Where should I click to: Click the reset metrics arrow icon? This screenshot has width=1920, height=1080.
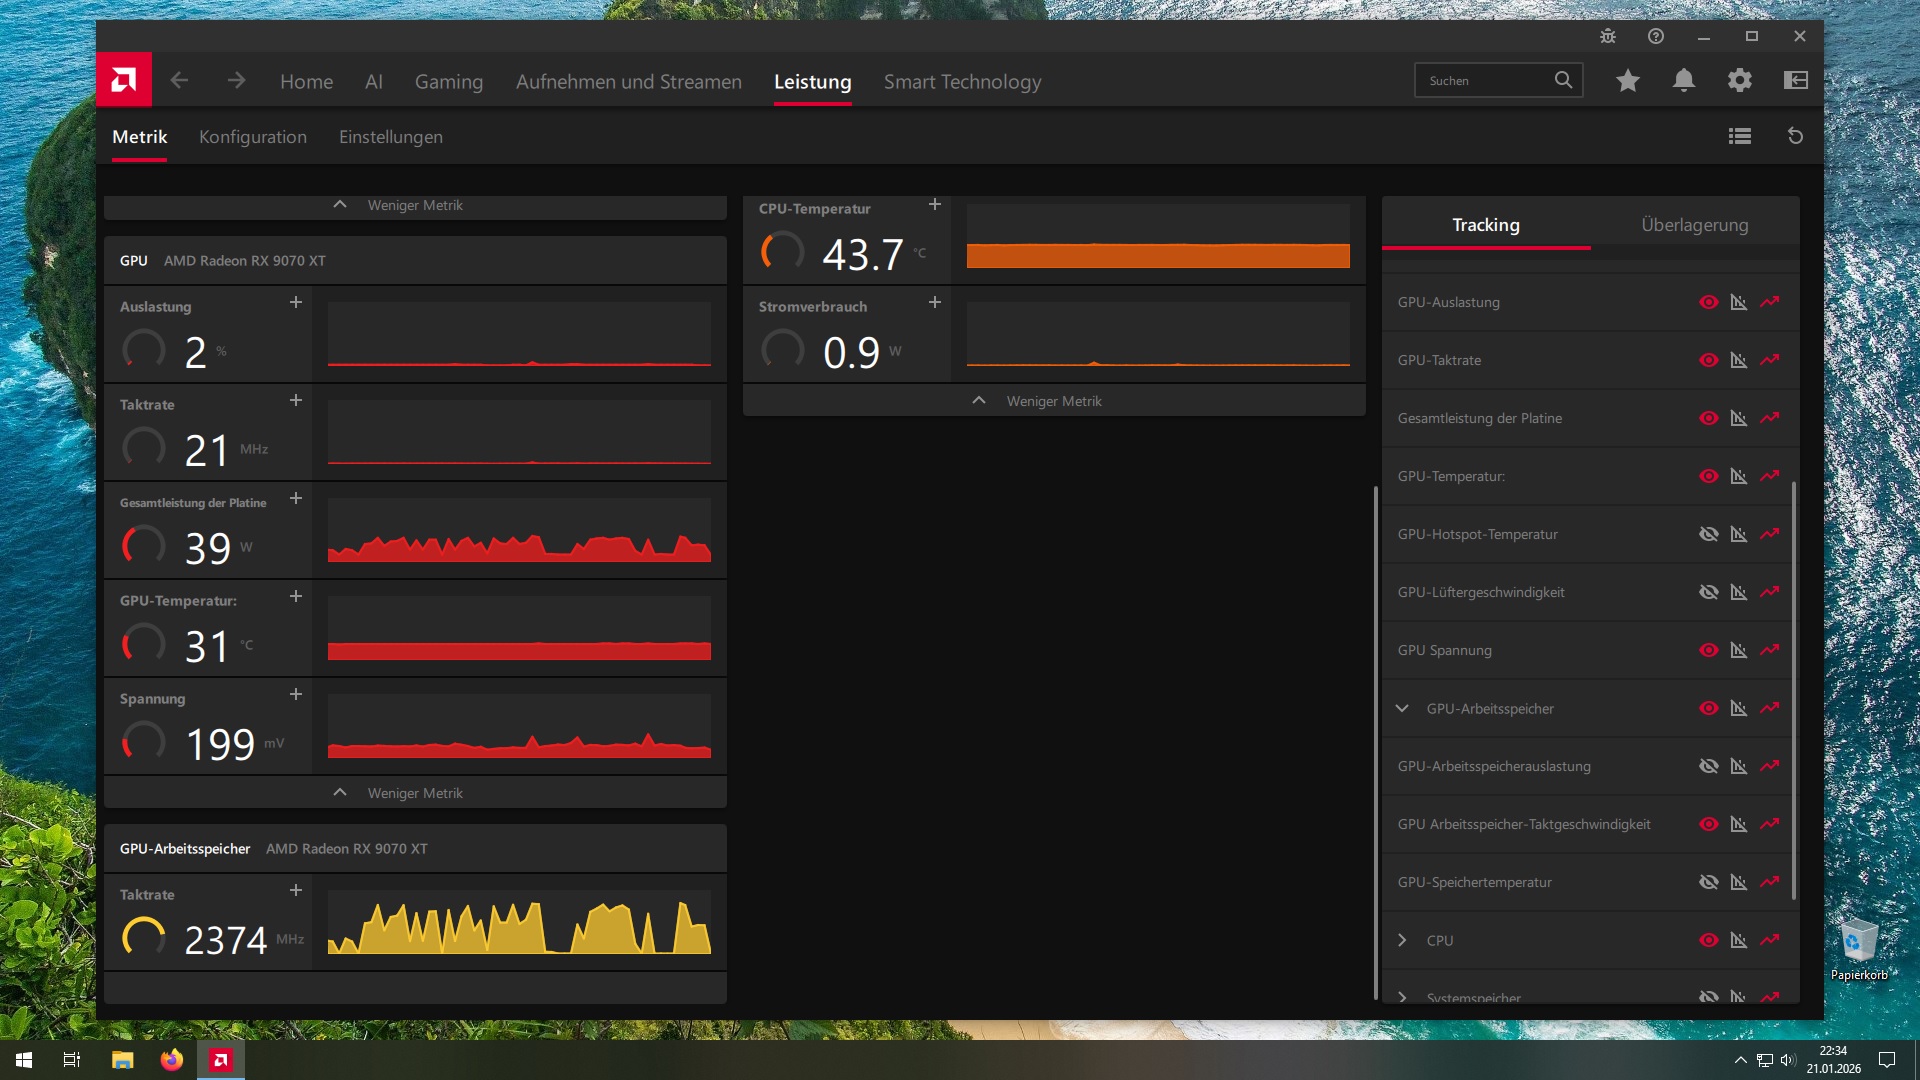click(x=1795, y=136)
